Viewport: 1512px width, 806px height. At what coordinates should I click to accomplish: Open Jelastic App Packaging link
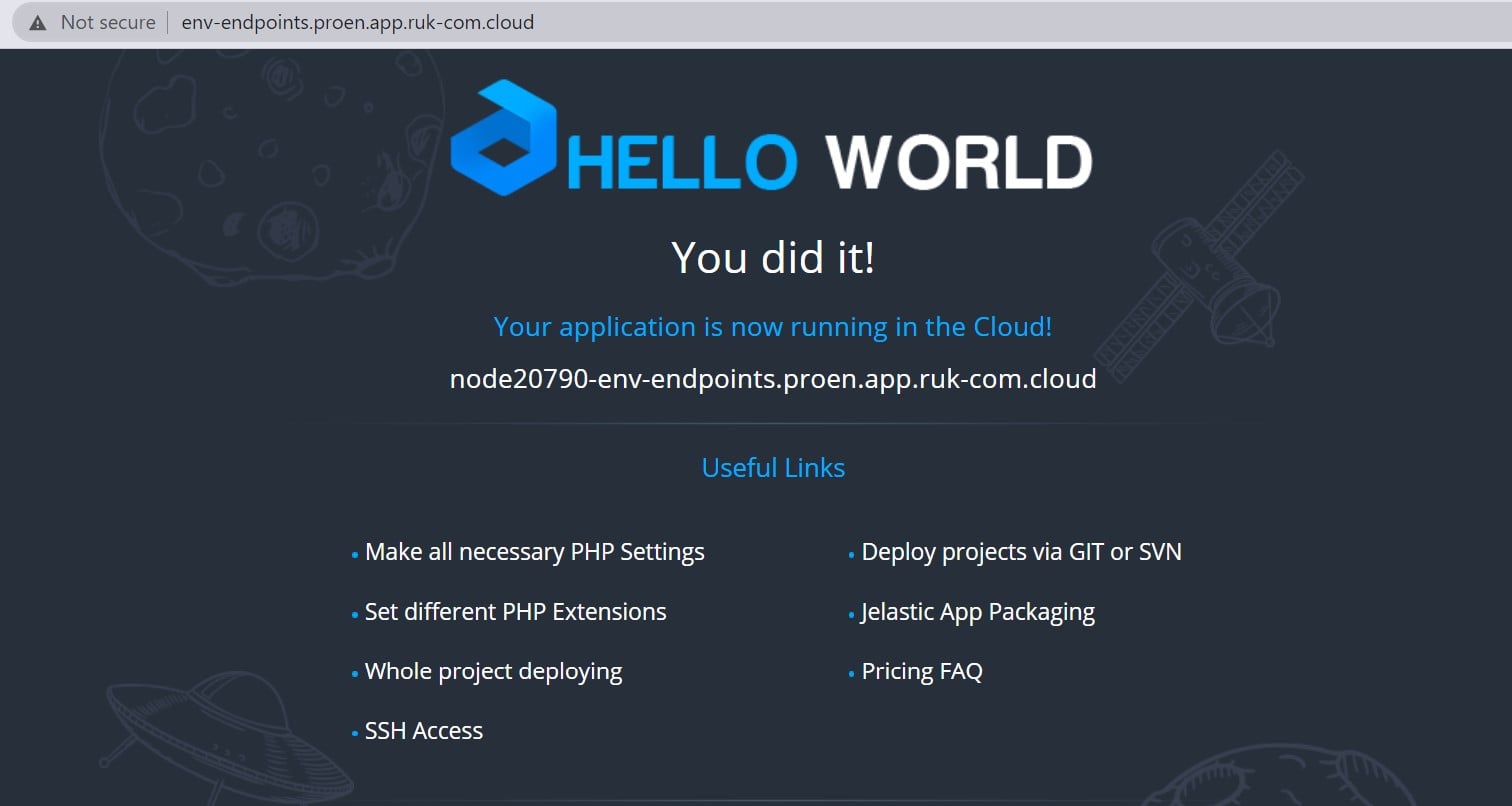coord(978,612)
